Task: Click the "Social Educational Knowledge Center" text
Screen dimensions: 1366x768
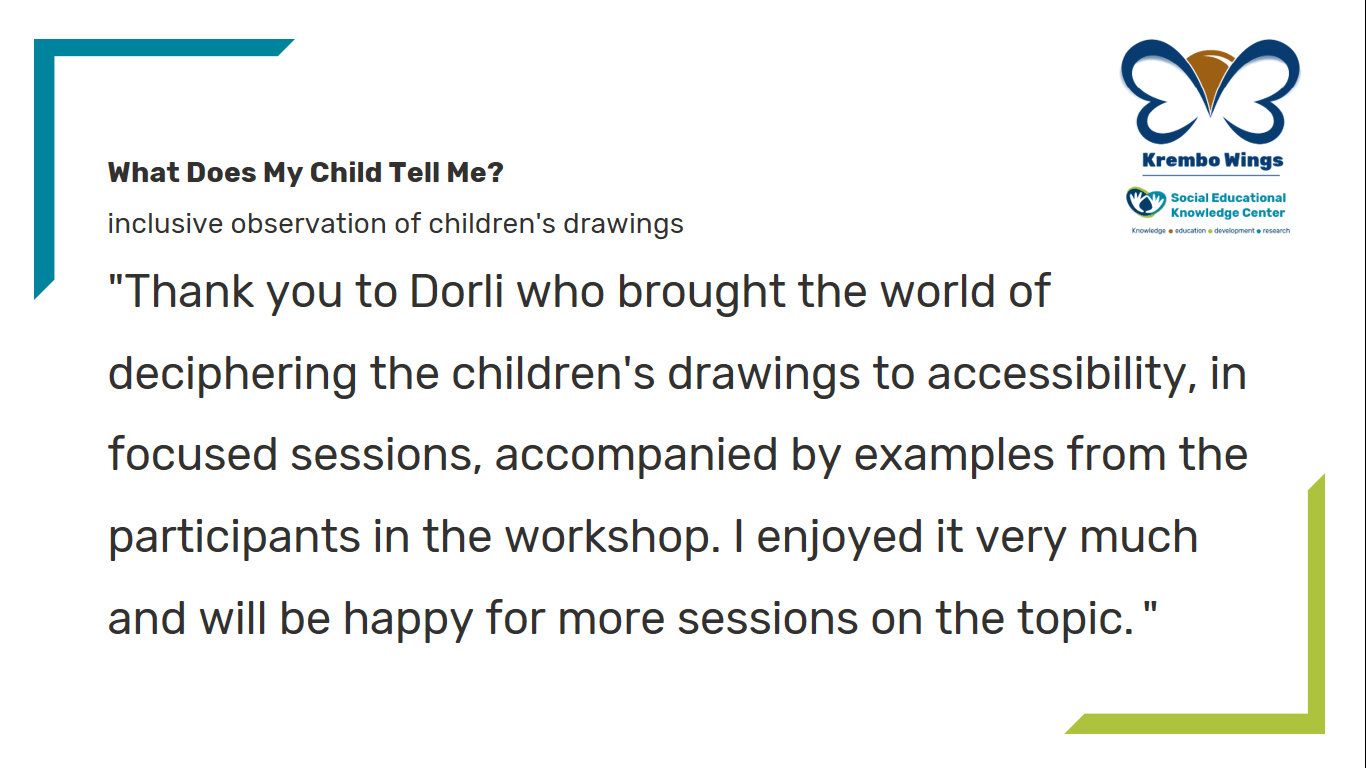Action: (x=1228, y=205)
